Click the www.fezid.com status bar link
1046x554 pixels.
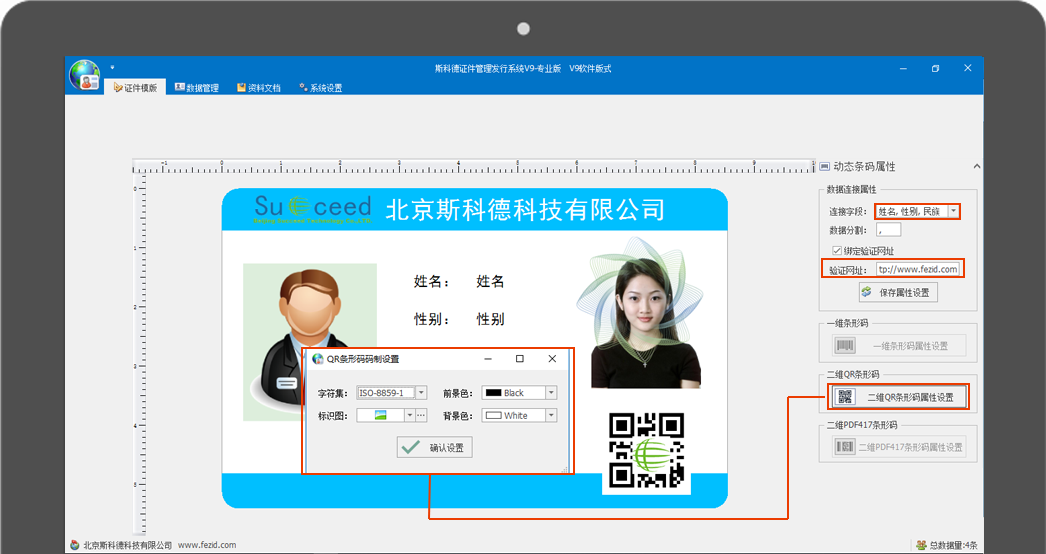(207, 545)
